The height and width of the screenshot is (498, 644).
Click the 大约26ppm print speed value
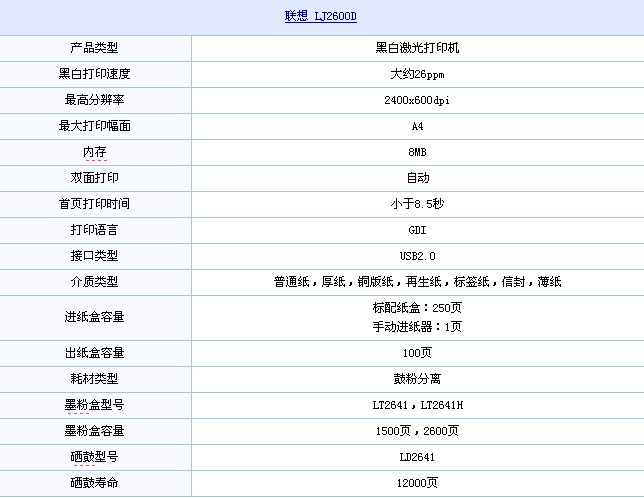pos(417,74)
